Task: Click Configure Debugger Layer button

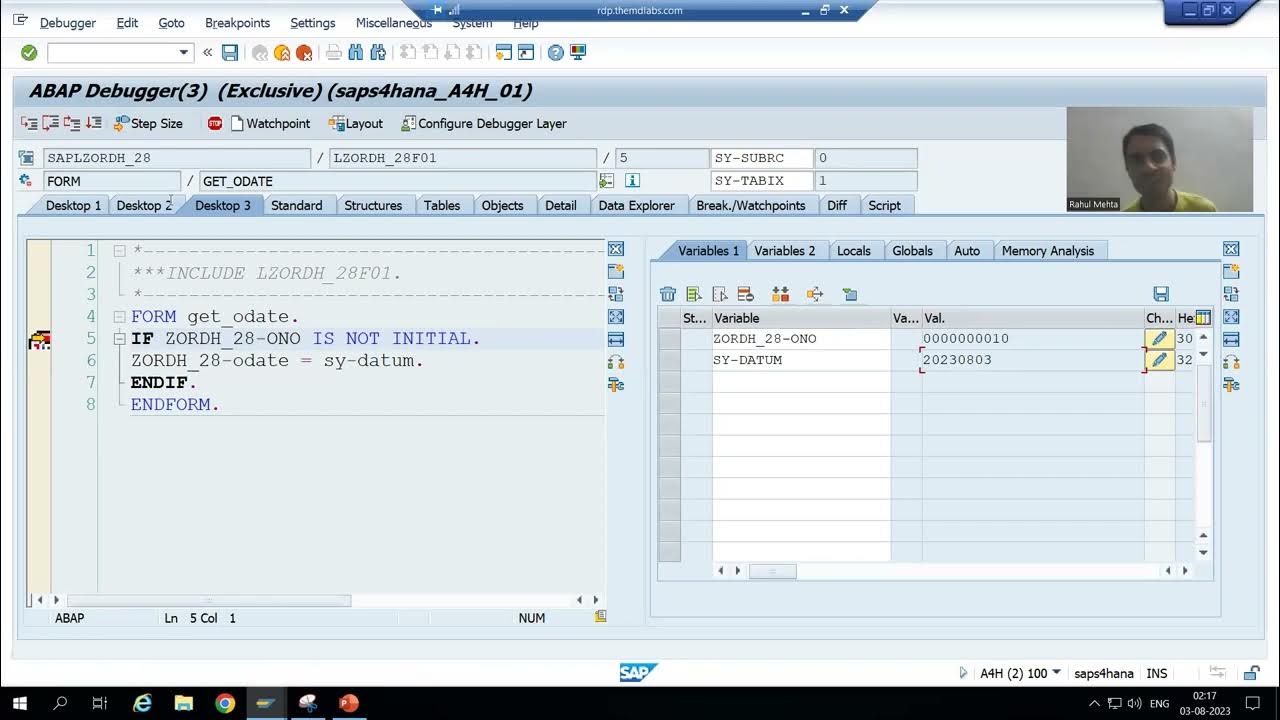Action: coord(484,123)
